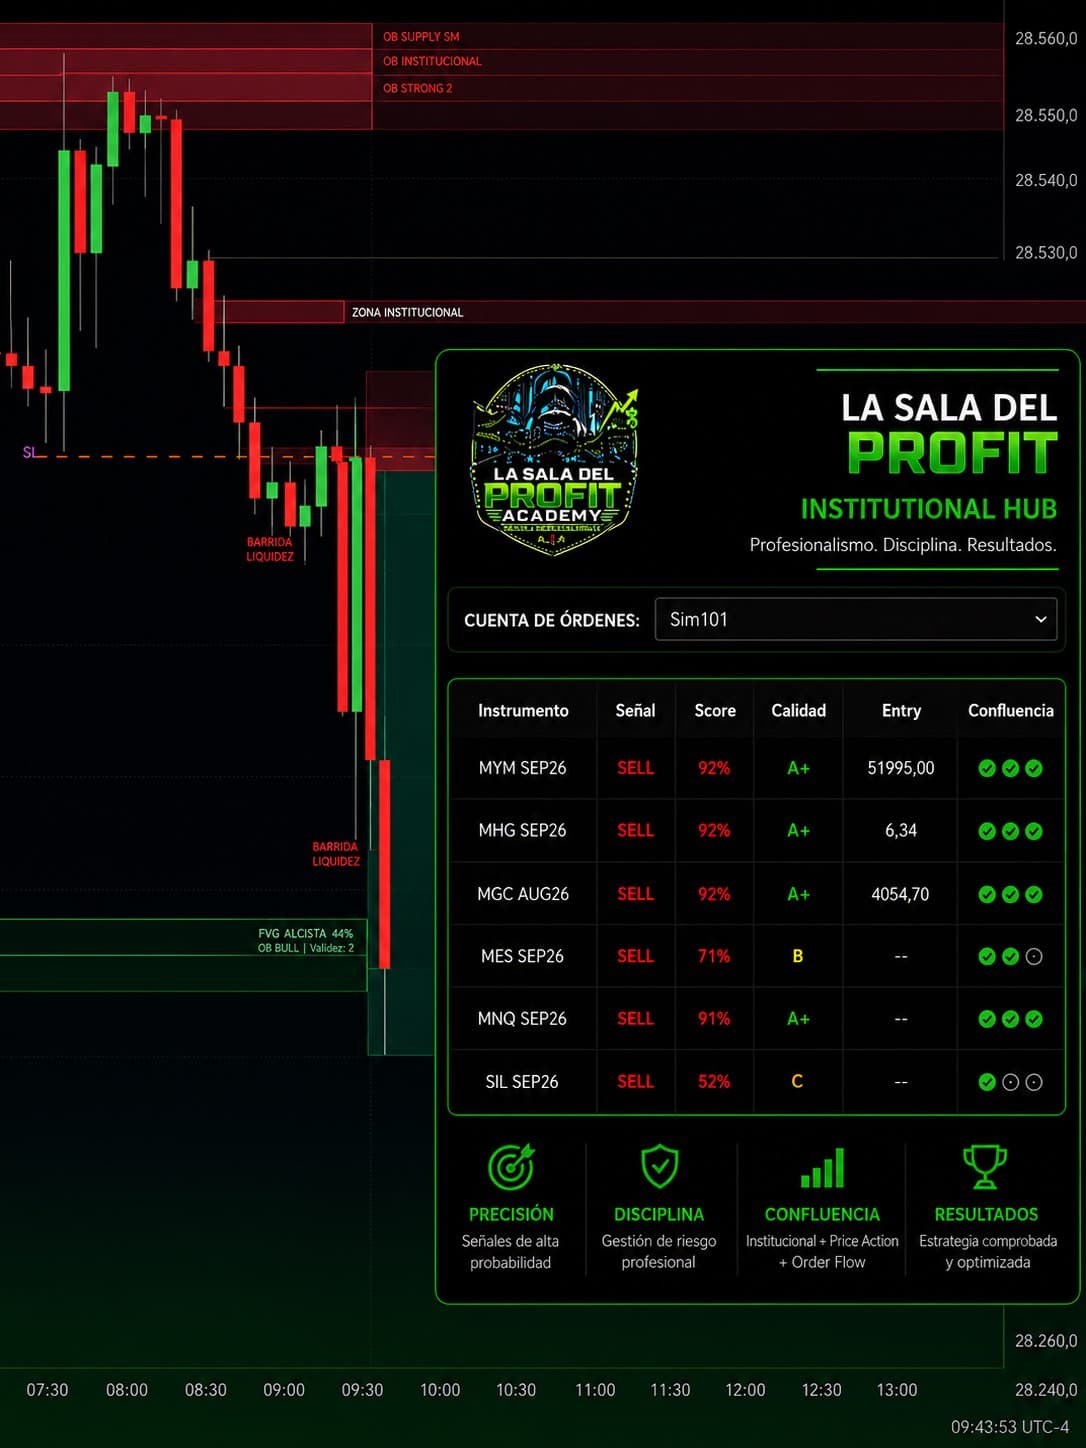This screenshot has width=1086, height=1448.
Task: Click the OB INSTITUCIONAL zone label
Action: click(x=432, y=61)
